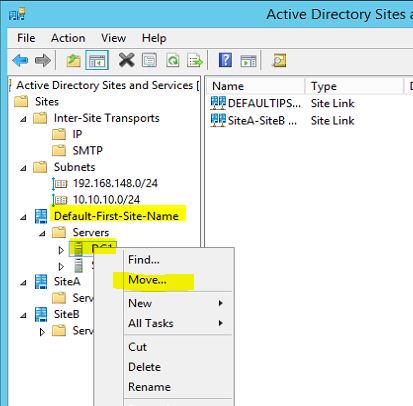Open the All Tasks submenu
The height and width of the screenshot is (406, 413).
(178, 323)
